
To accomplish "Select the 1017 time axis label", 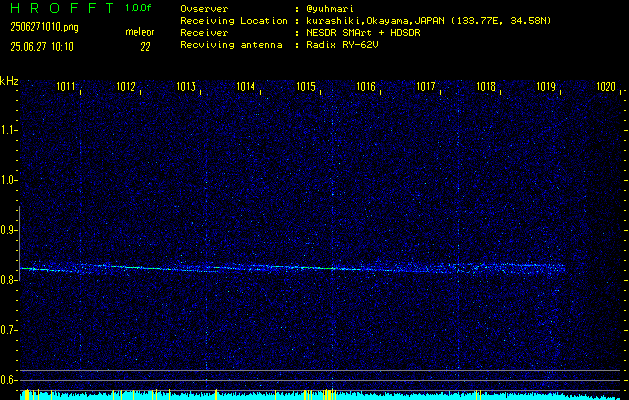I will tap(426, 86).
